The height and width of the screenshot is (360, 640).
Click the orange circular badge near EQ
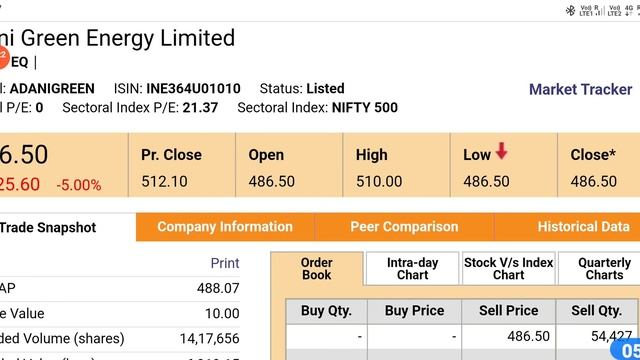coord(2,57)
